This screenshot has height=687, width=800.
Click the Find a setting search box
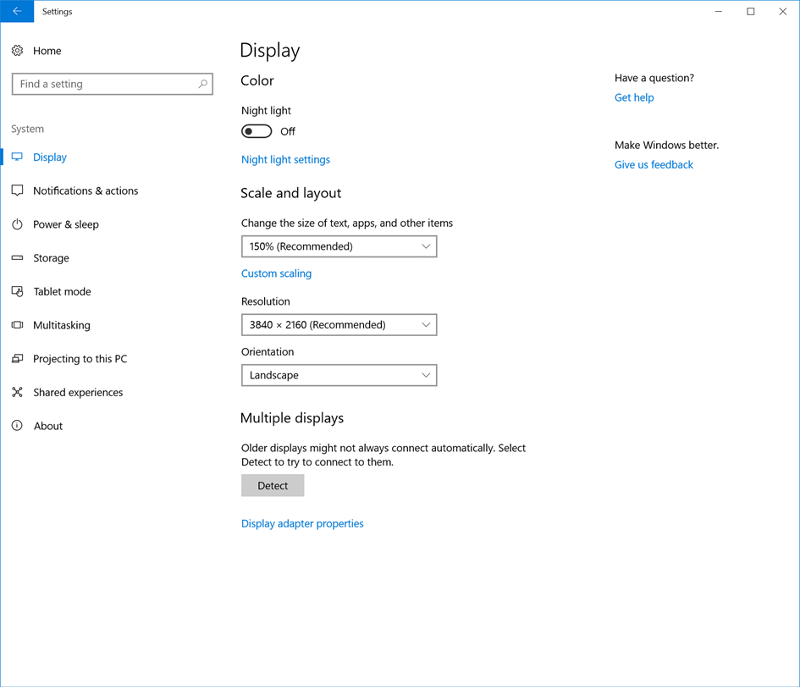pyautogui.click(x=100, y=84)
